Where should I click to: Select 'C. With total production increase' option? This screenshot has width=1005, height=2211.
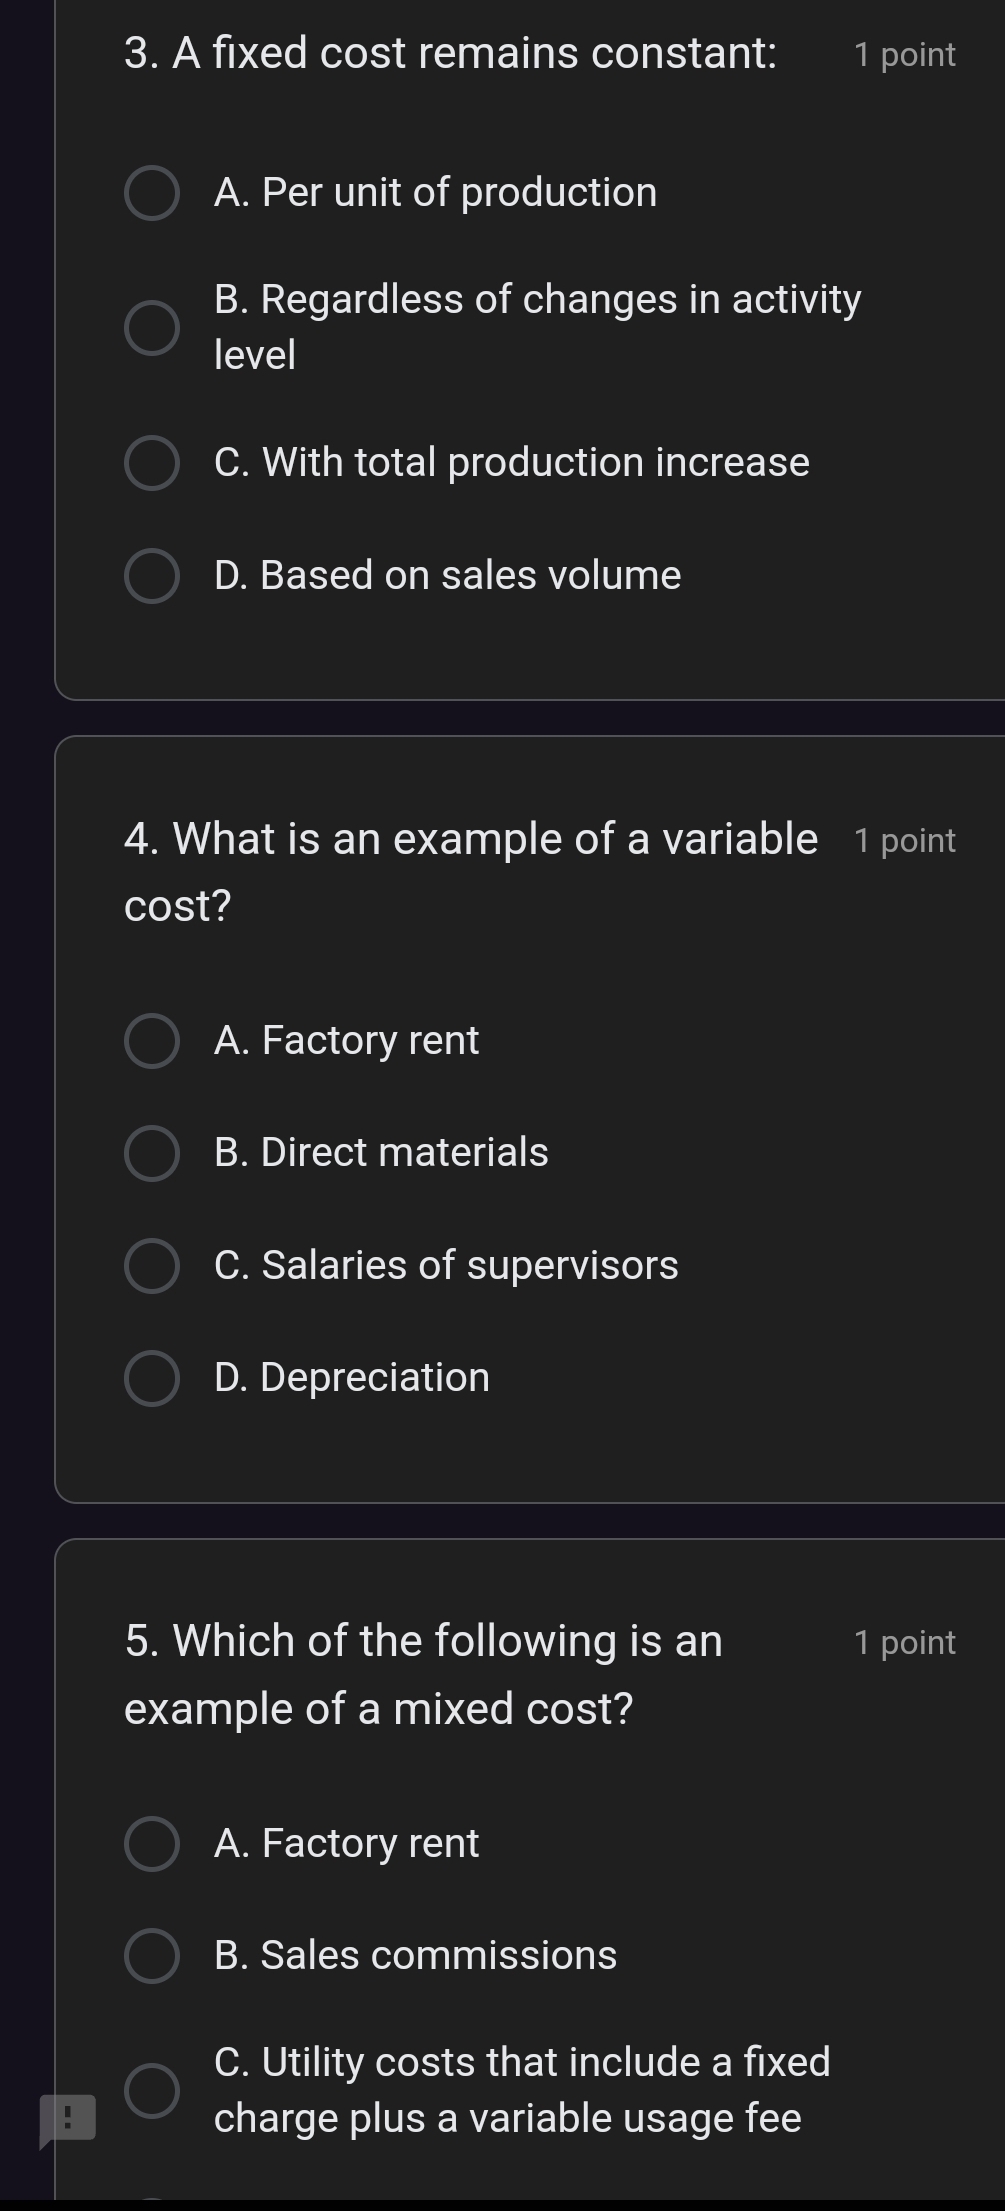pos(152,463)
